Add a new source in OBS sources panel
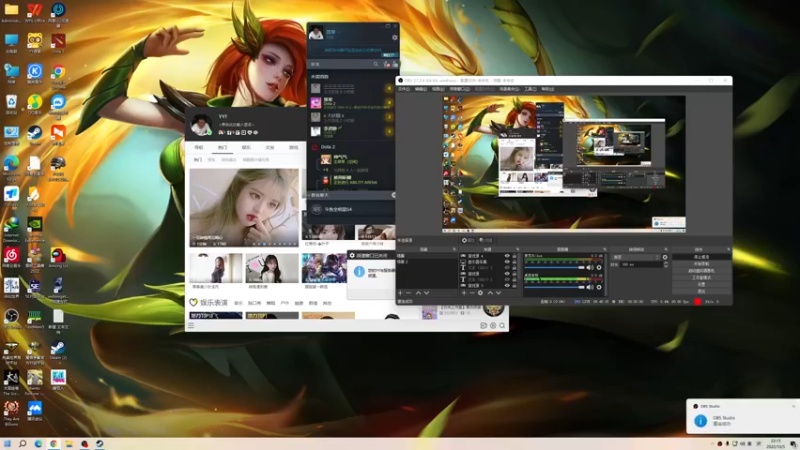Viewport: 800px width, 450px height. pyautogui.click(x=464, y=293)
